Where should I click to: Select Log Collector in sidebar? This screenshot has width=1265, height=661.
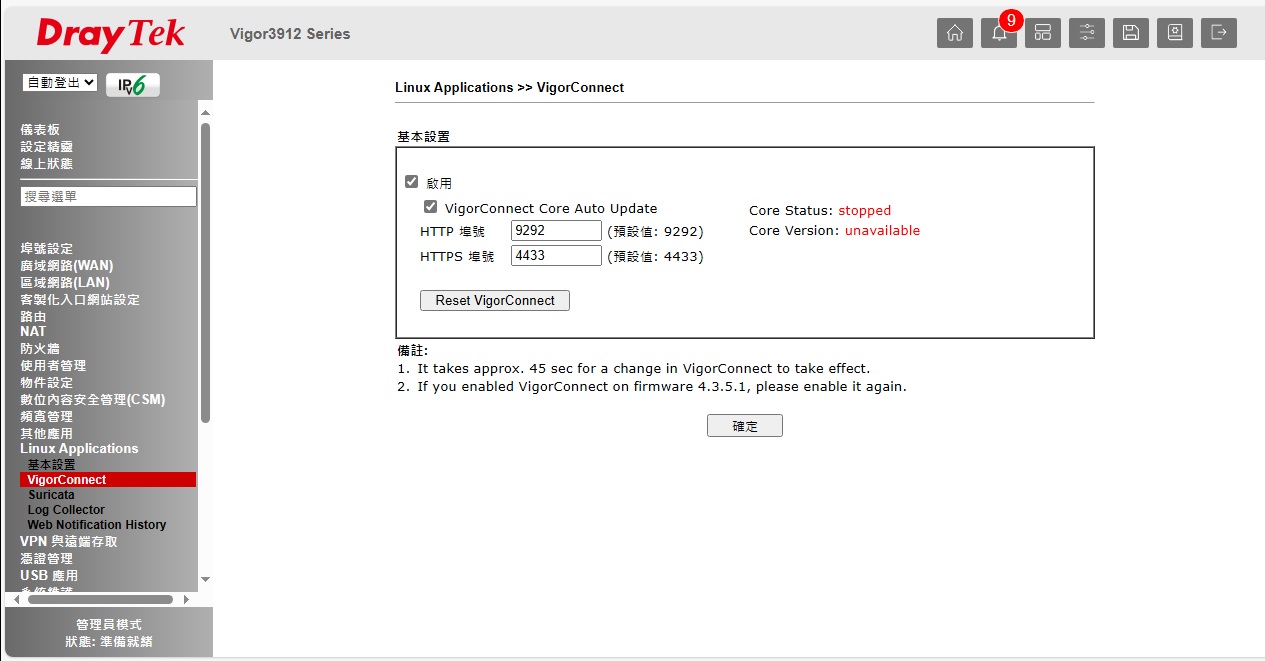click(x=66, y=509)
